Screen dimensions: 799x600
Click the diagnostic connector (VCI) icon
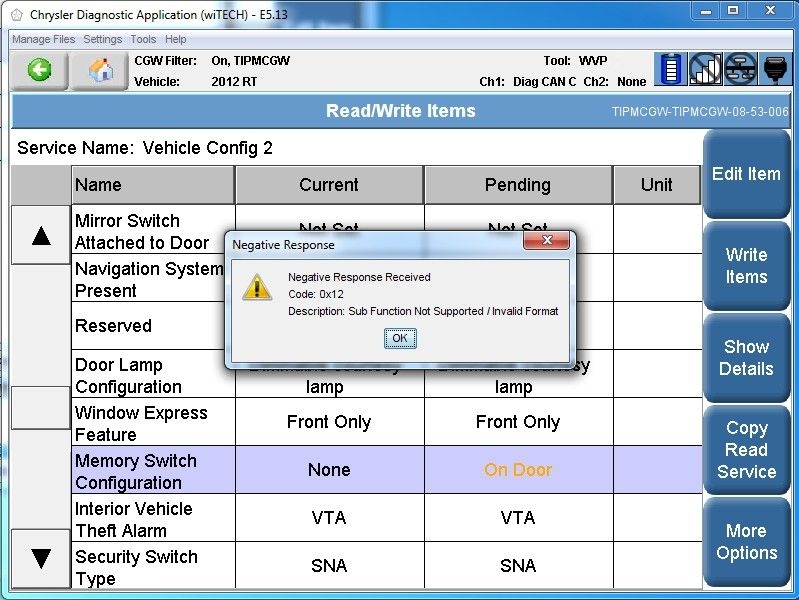(x=775, y=68)
